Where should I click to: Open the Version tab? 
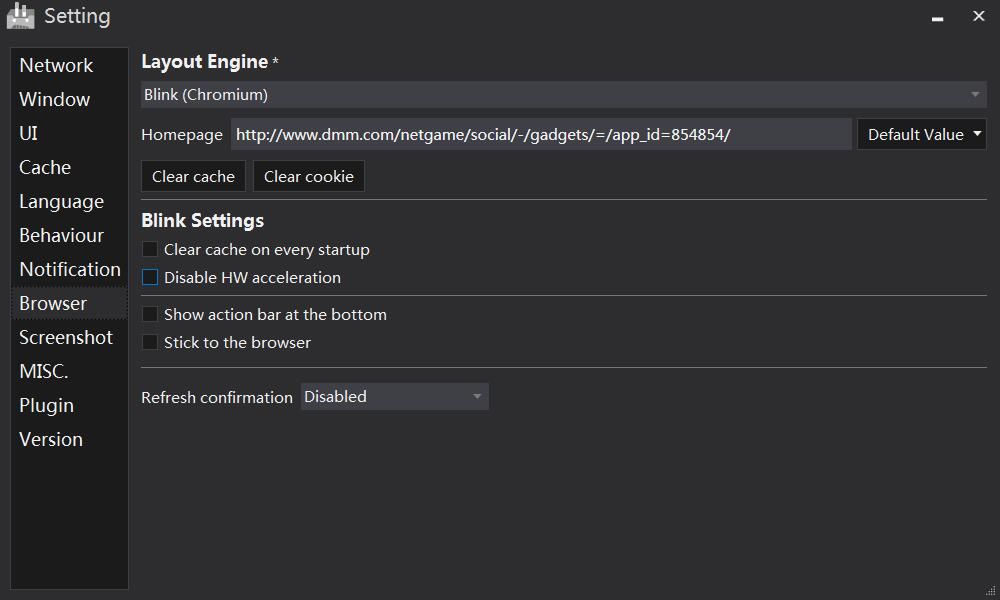pyautogui.click(x=70, y=439)
